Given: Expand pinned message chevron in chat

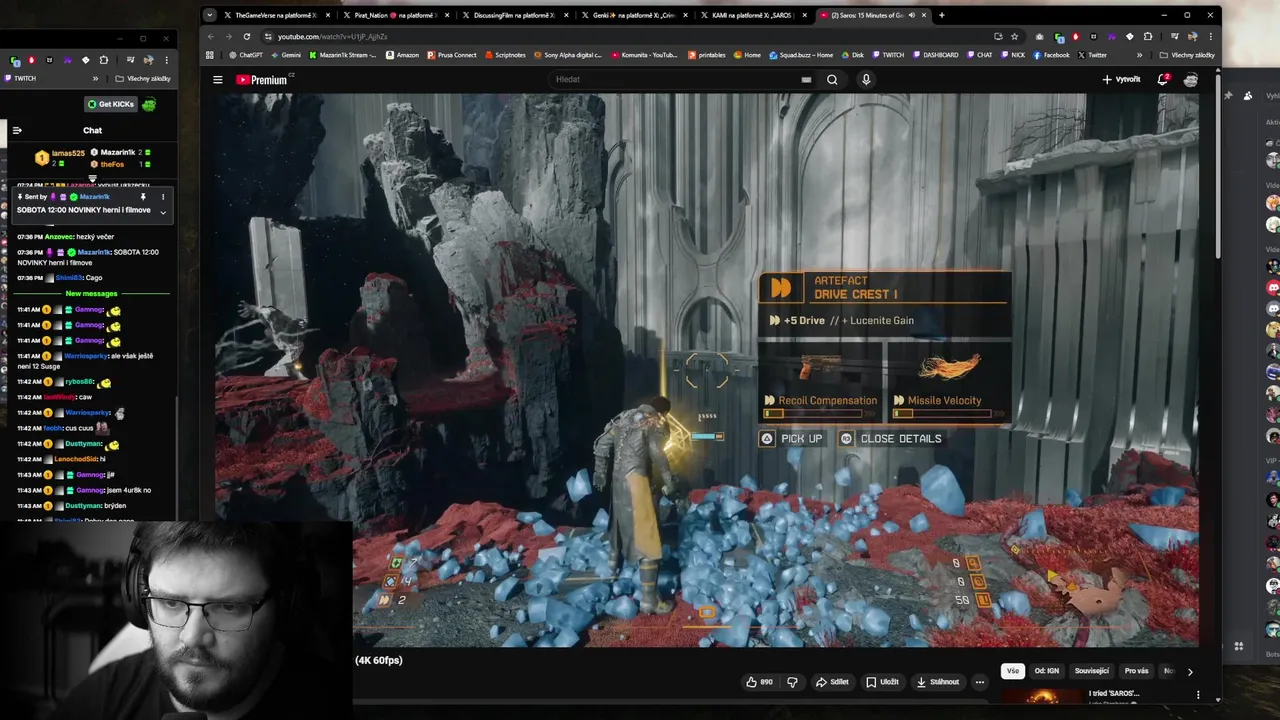Looking at the screenshot, I should click(x=163, y=212).
